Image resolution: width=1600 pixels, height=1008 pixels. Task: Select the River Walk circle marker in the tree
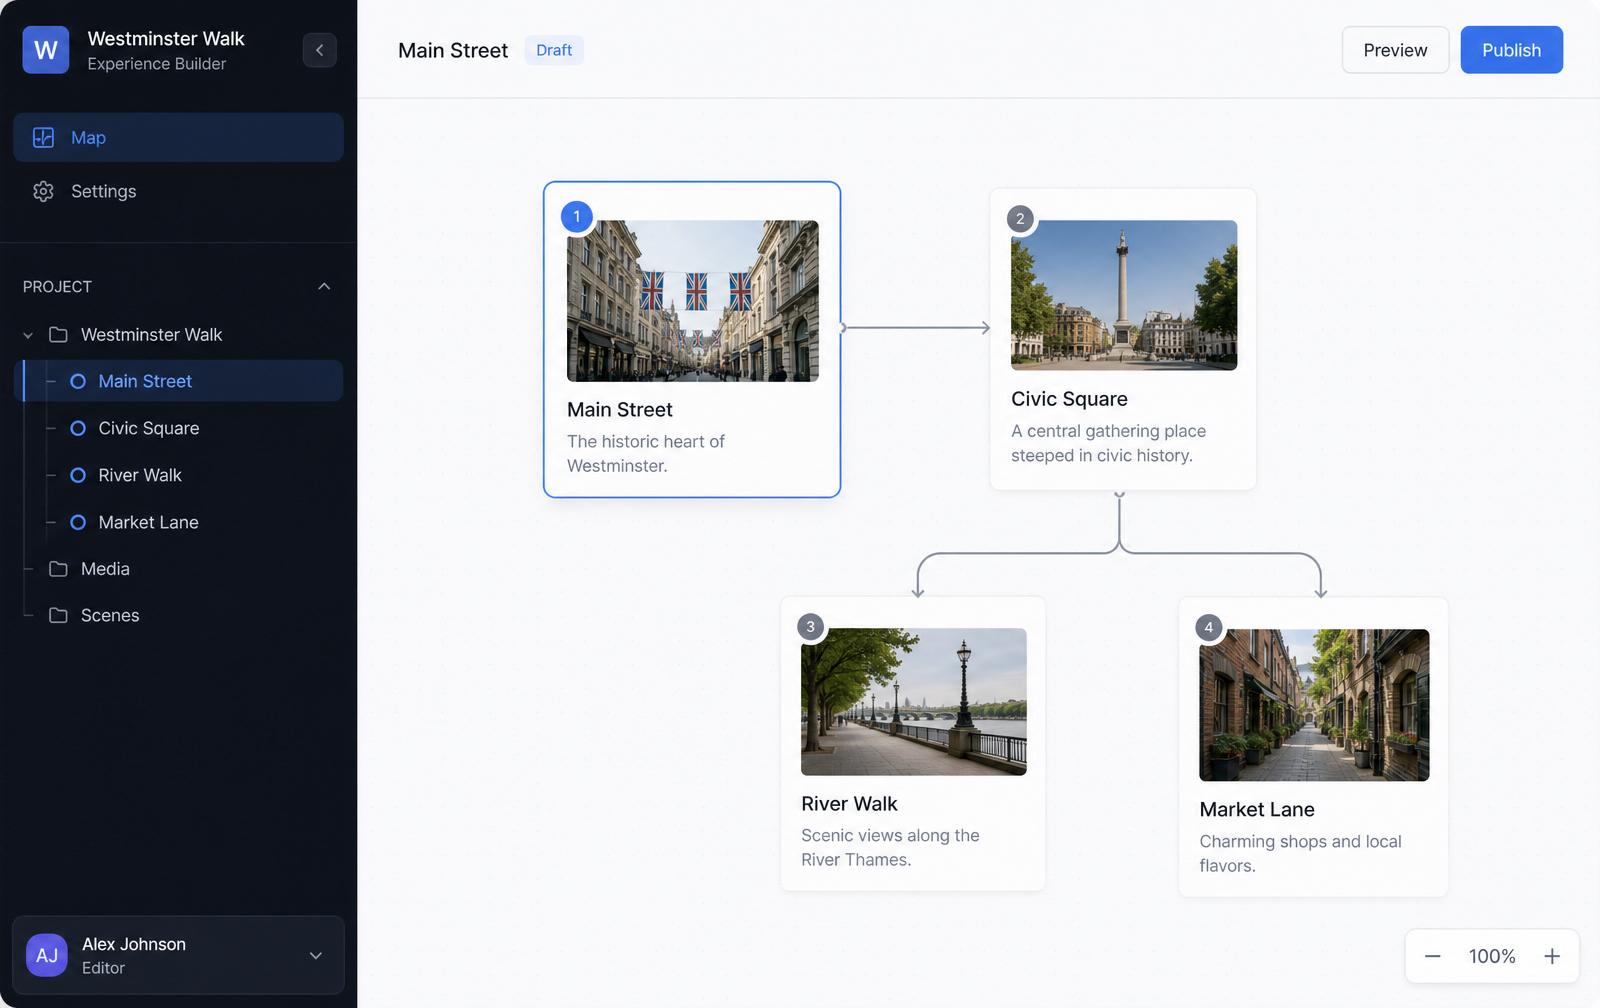click(78, 475)
